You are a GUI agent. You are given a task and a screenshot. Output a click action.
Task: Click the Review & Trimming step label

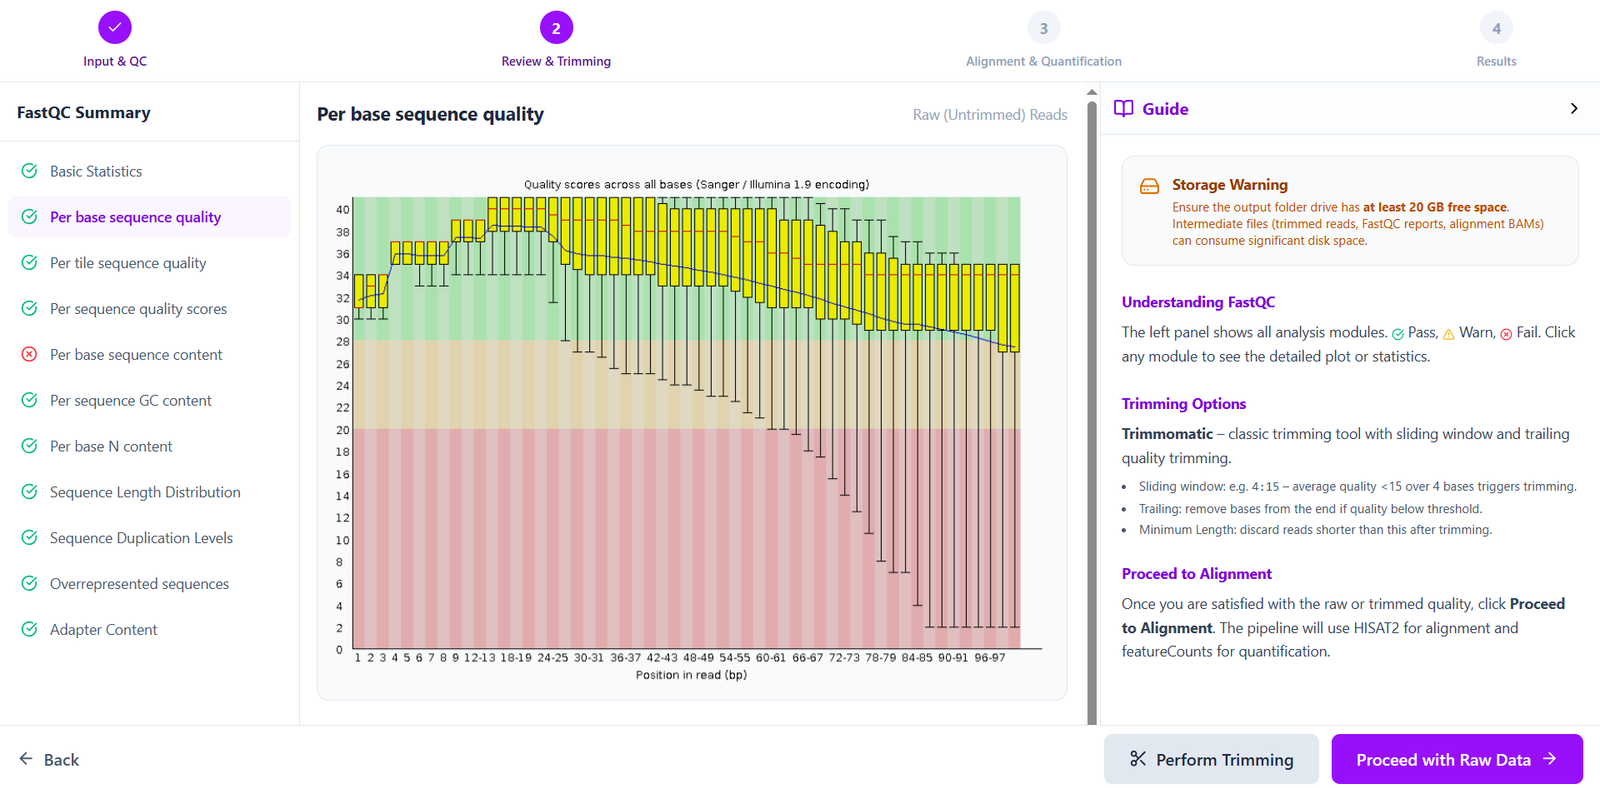[556, 61]
